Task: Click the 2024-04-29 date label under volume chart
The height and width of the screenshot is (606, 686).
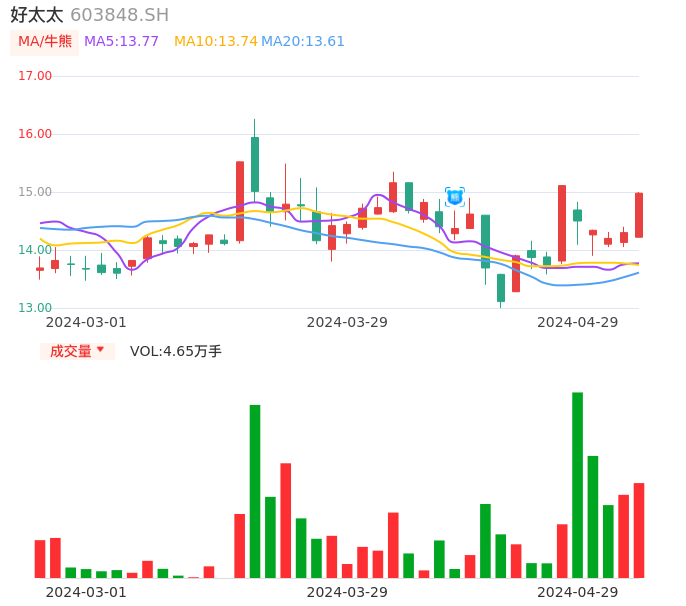Action: click(x=577, y=592)
